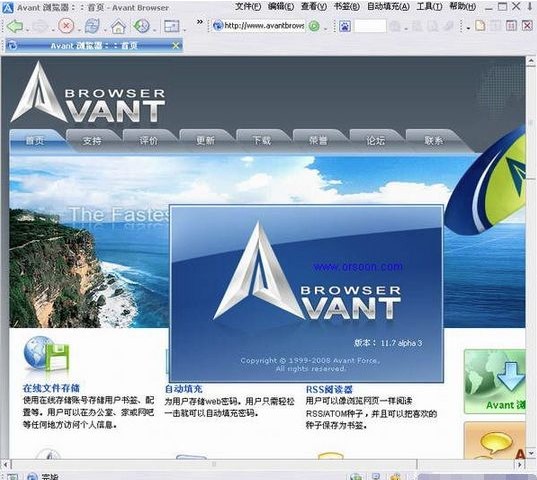537x480 pixels.
Task: Expand the layout button dropdown arrow
Action: pos(185,30)
